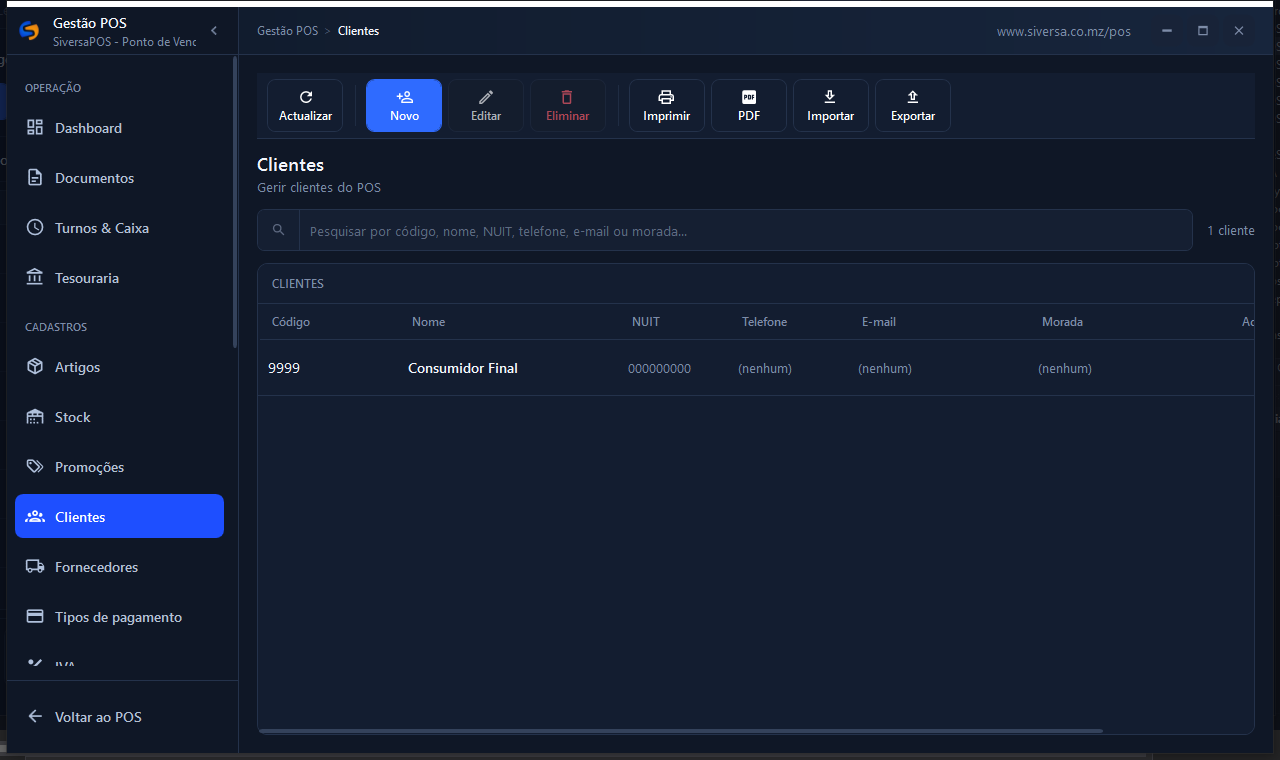Click the Clientes breadcrumb item
1280x760 pixels.
coord(358,31)
